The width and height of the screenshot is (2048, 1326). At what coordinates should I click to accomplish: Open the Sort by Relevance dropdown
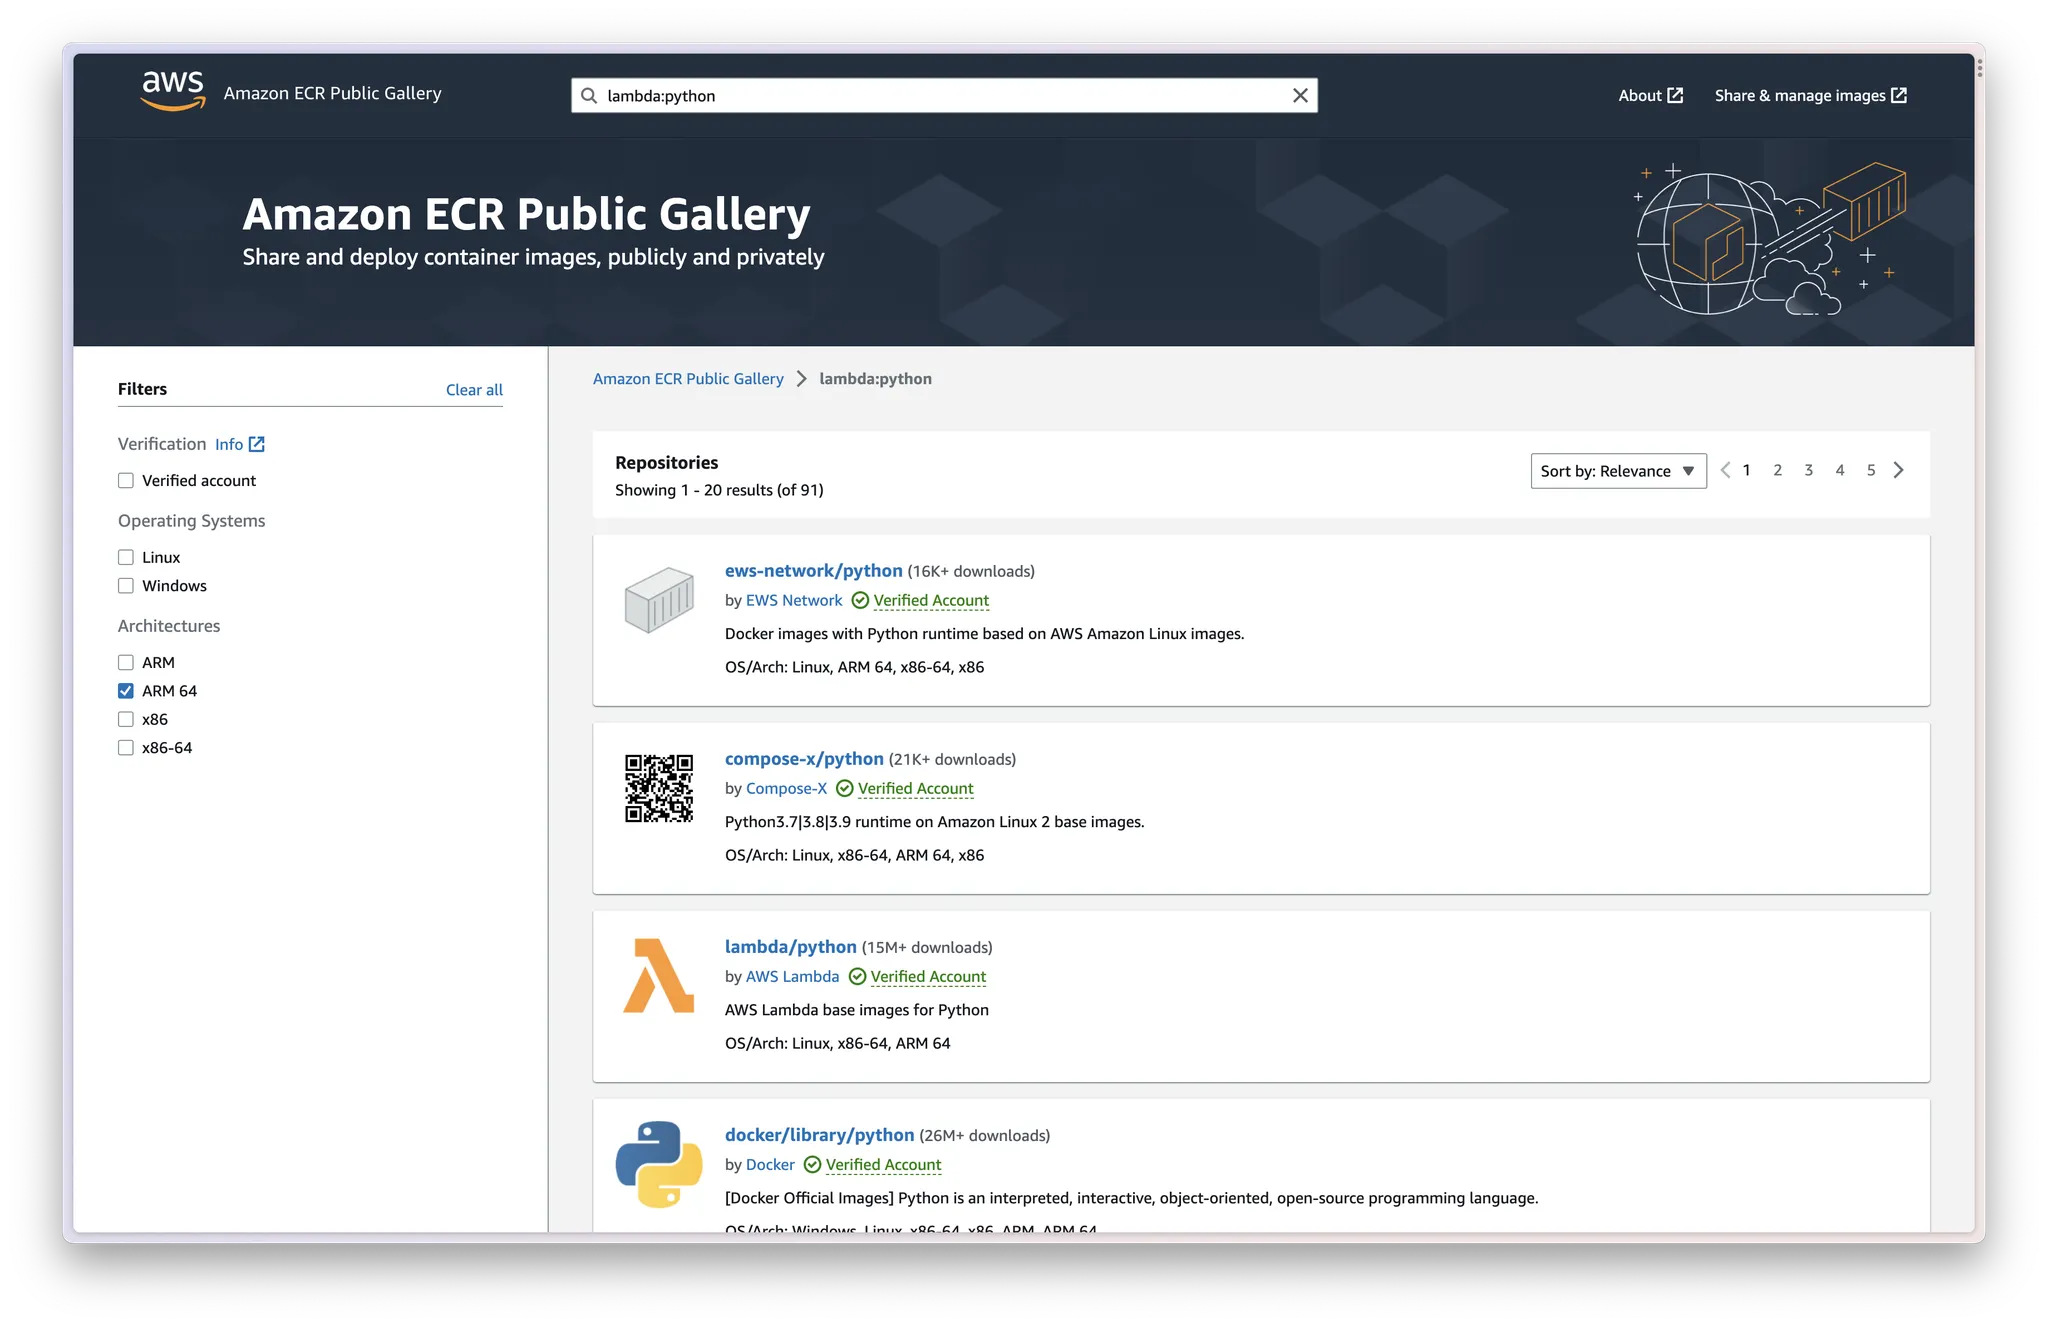click(x=1617, y=471)
